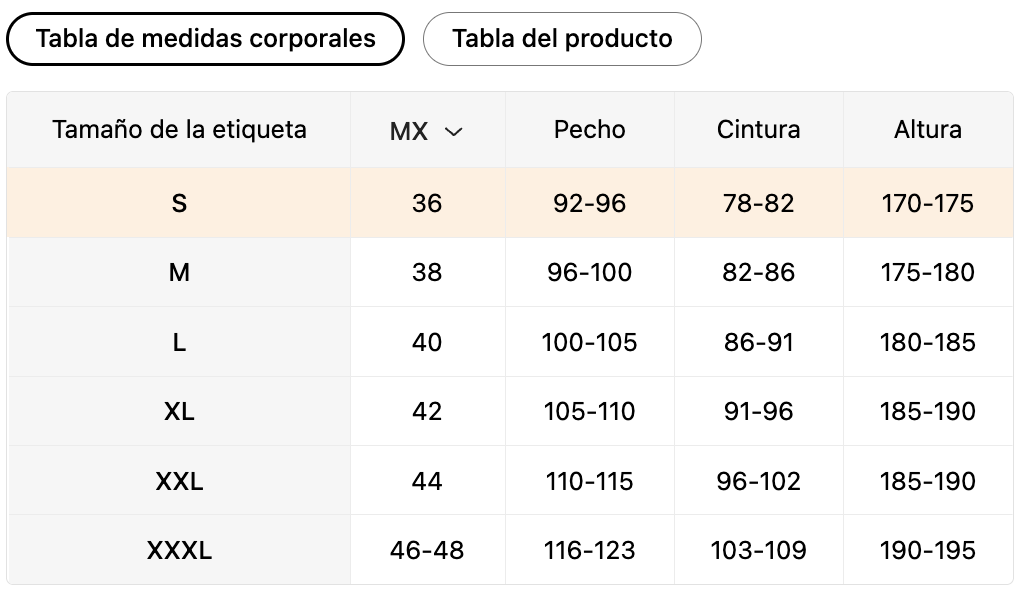Select the XXXL size label cell
Viewport: 1032px width, 598px height.
179,550
